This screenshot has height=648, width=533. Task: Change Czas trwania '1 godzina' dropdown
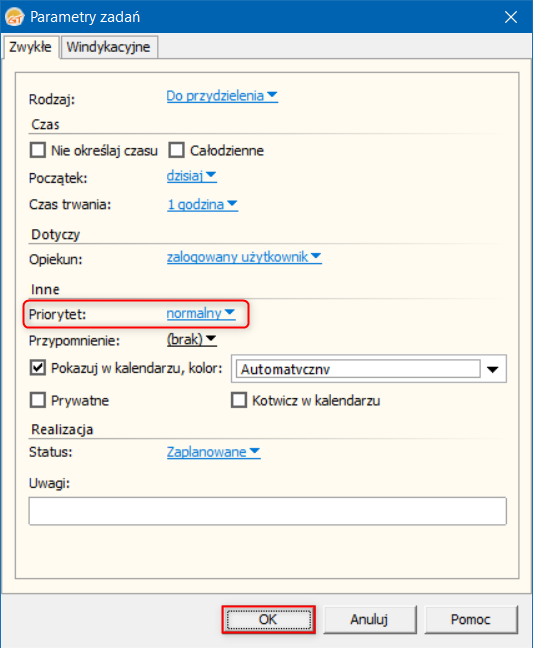pyautogui.click(x=202, y=204)
